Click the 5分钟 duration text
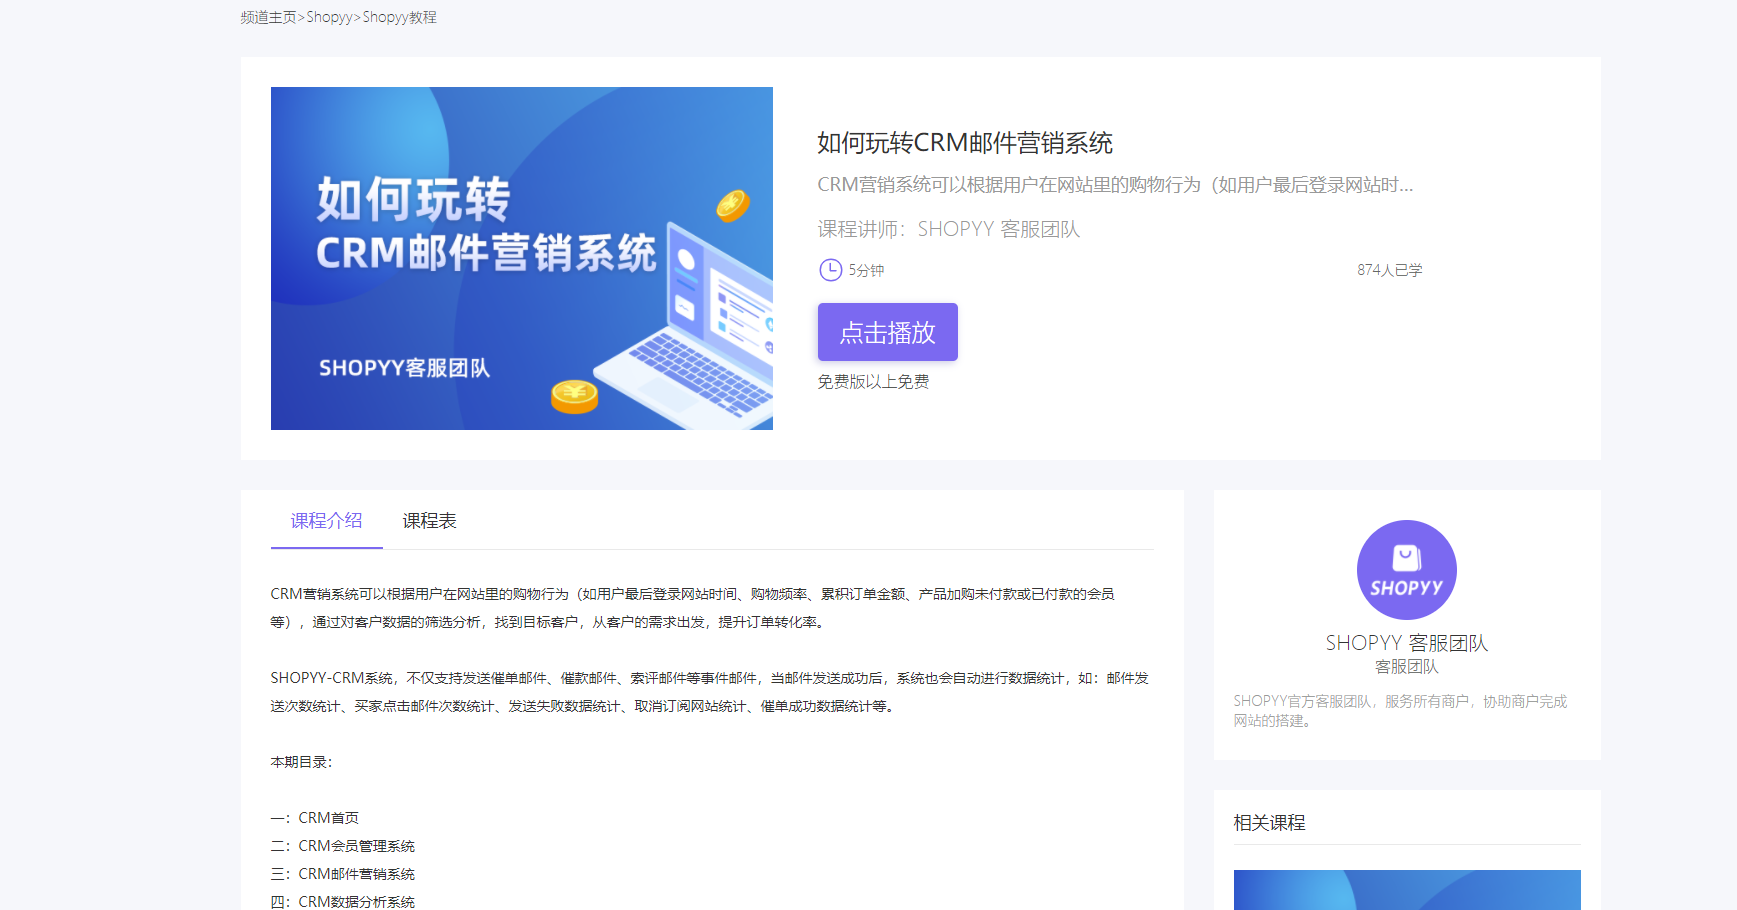The width and height of the screenshot is (1737, 910). [x=866, y=270]
